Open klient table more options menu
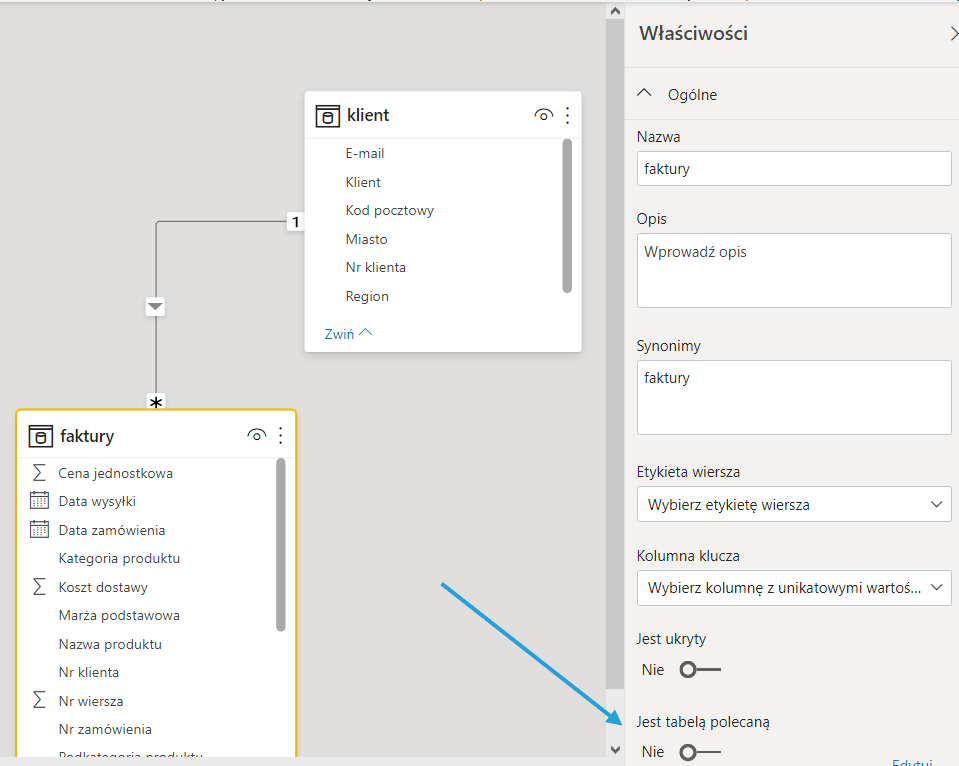 (568, 116)
